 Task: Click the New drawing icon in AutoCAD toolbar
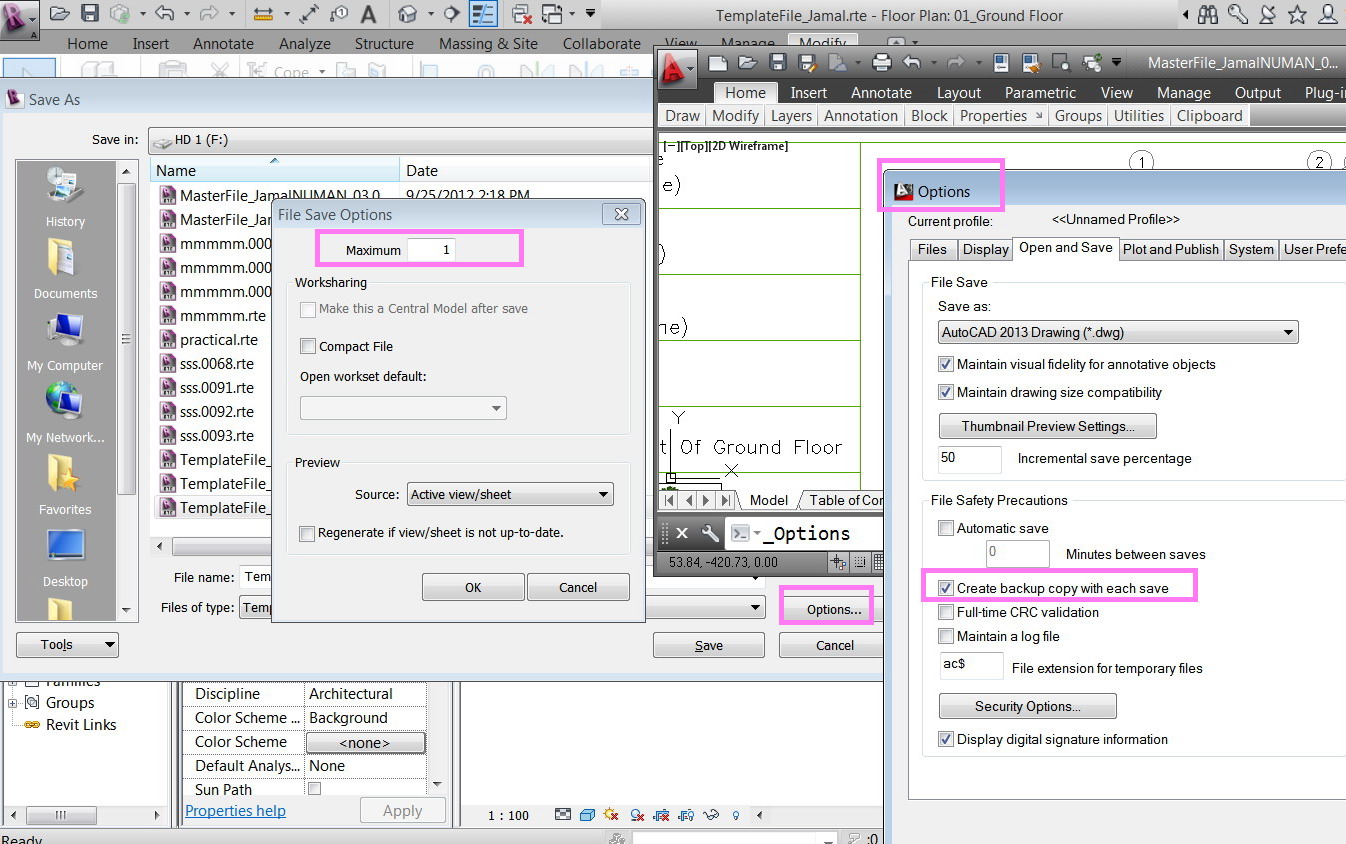[x=716, y=62]
